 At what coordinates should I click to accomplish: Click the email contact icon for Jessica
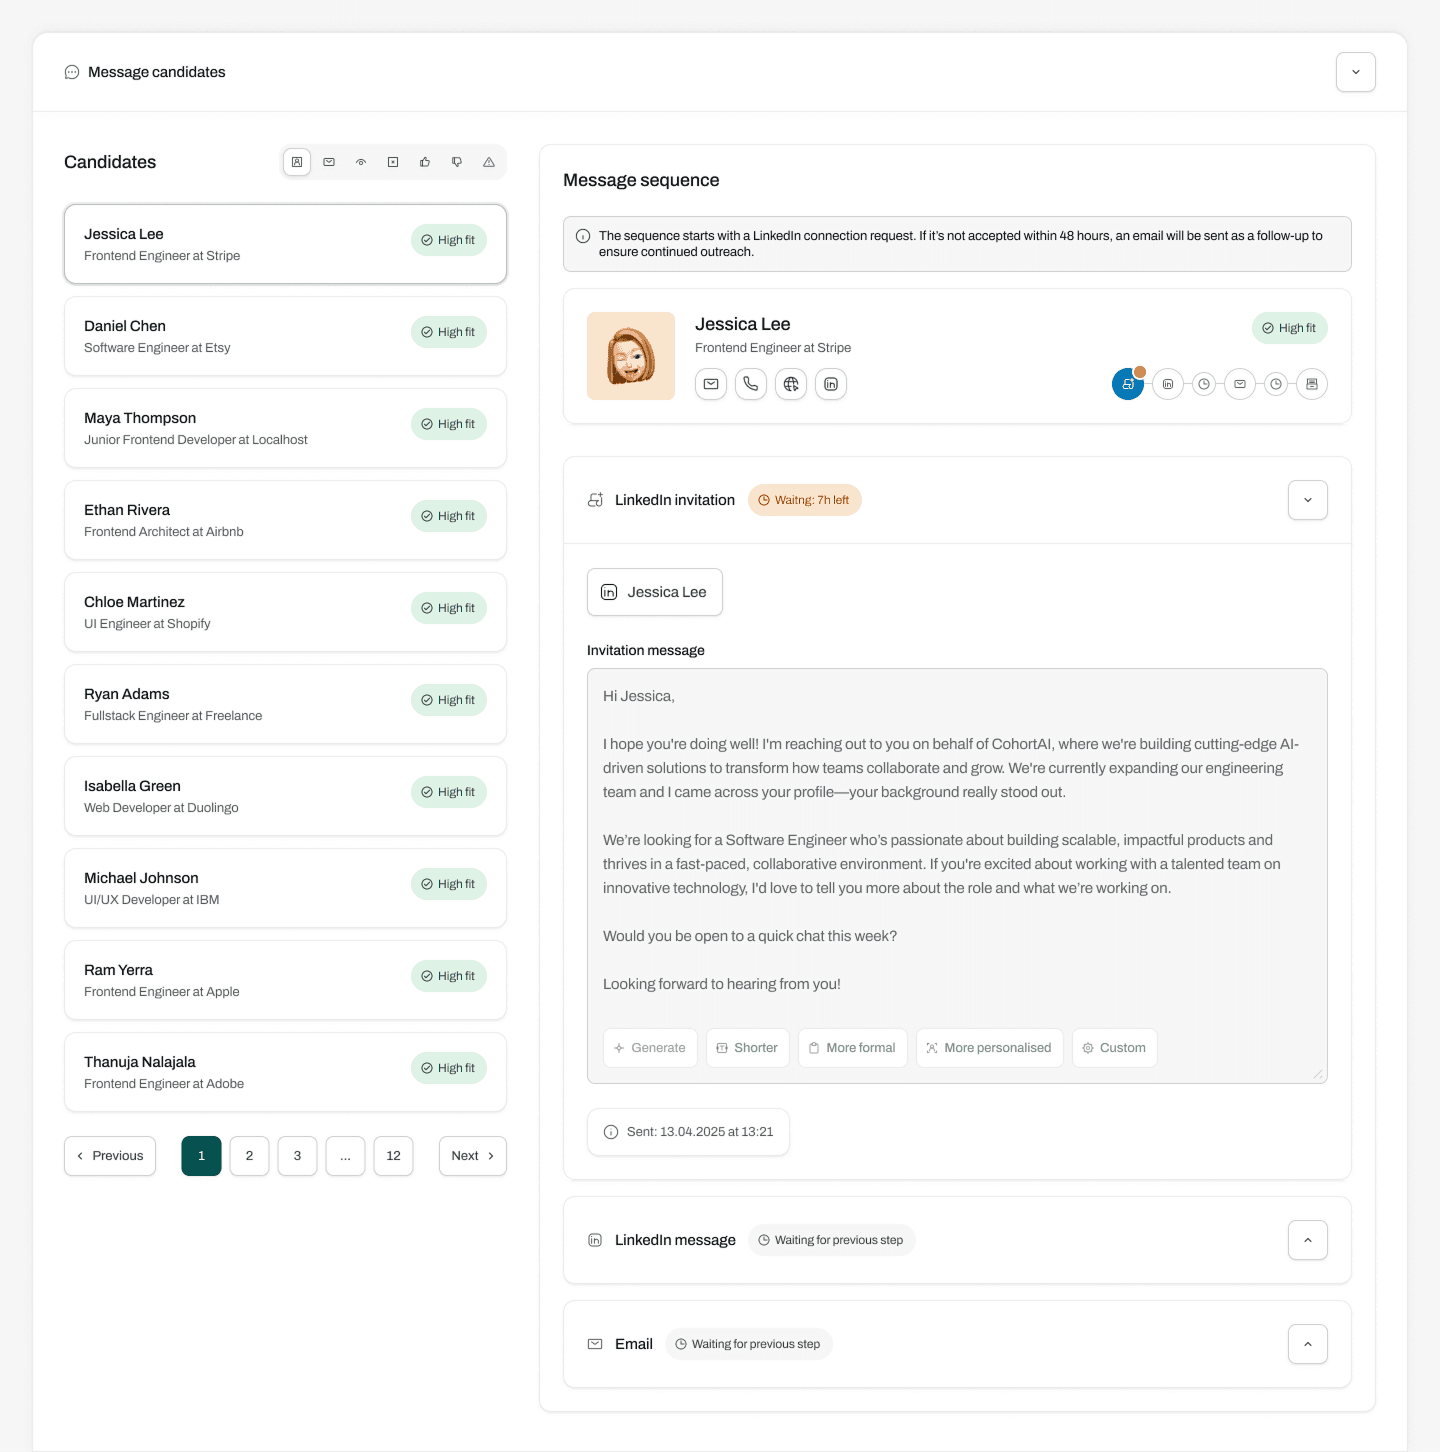[711, 384]
